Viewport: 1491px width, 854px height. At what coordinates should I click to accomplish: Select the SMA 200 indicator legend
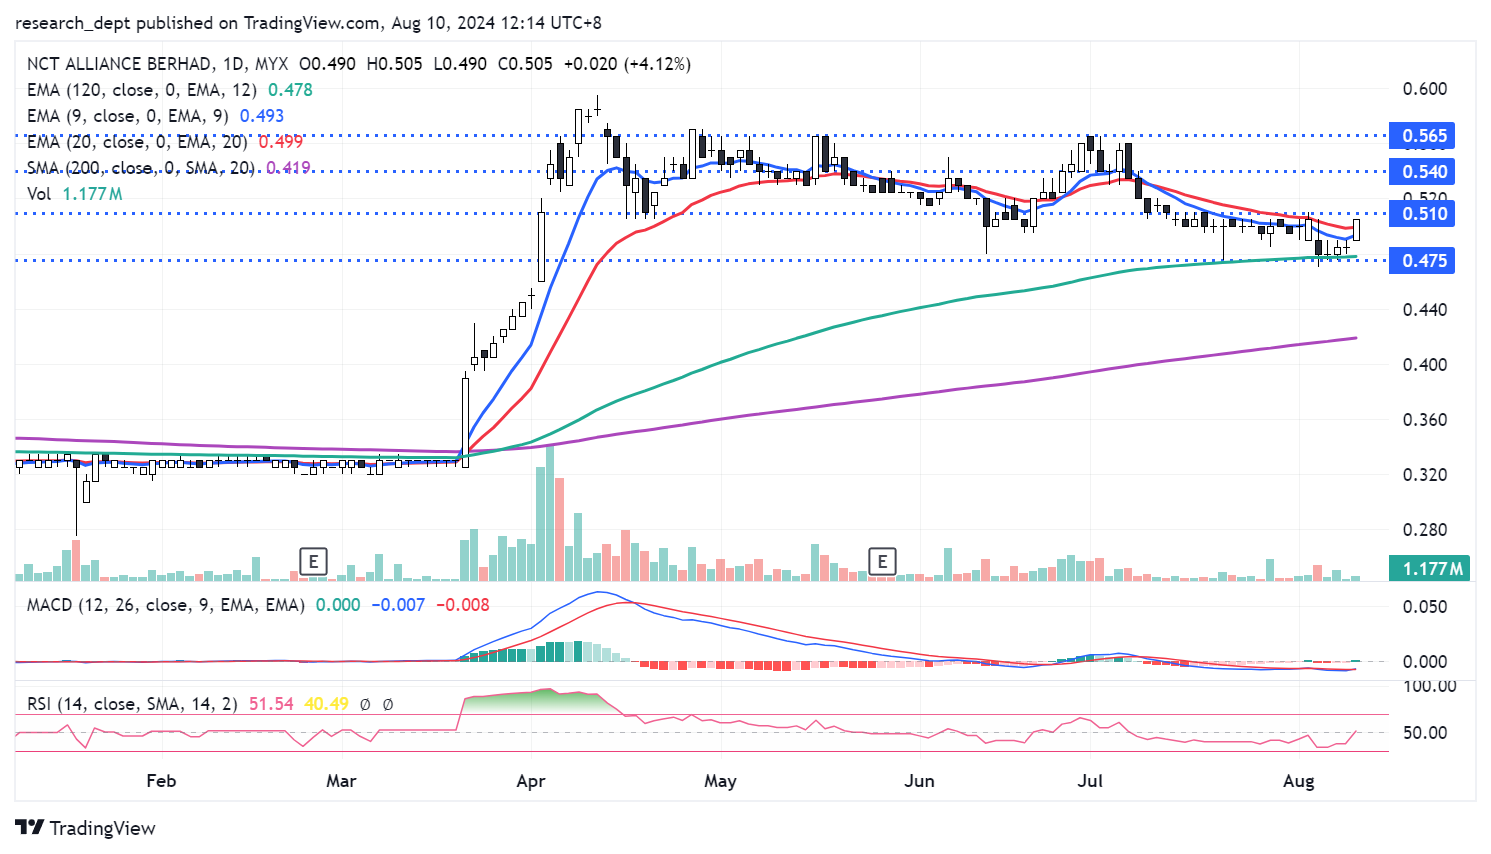point(140,168)
